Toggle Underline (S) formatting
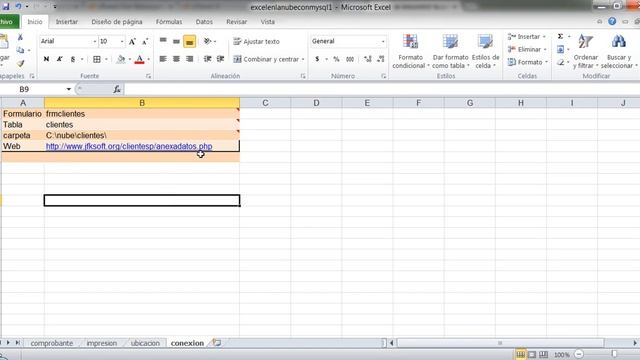This screenshot has height=360, width=640. coord(73,59)
